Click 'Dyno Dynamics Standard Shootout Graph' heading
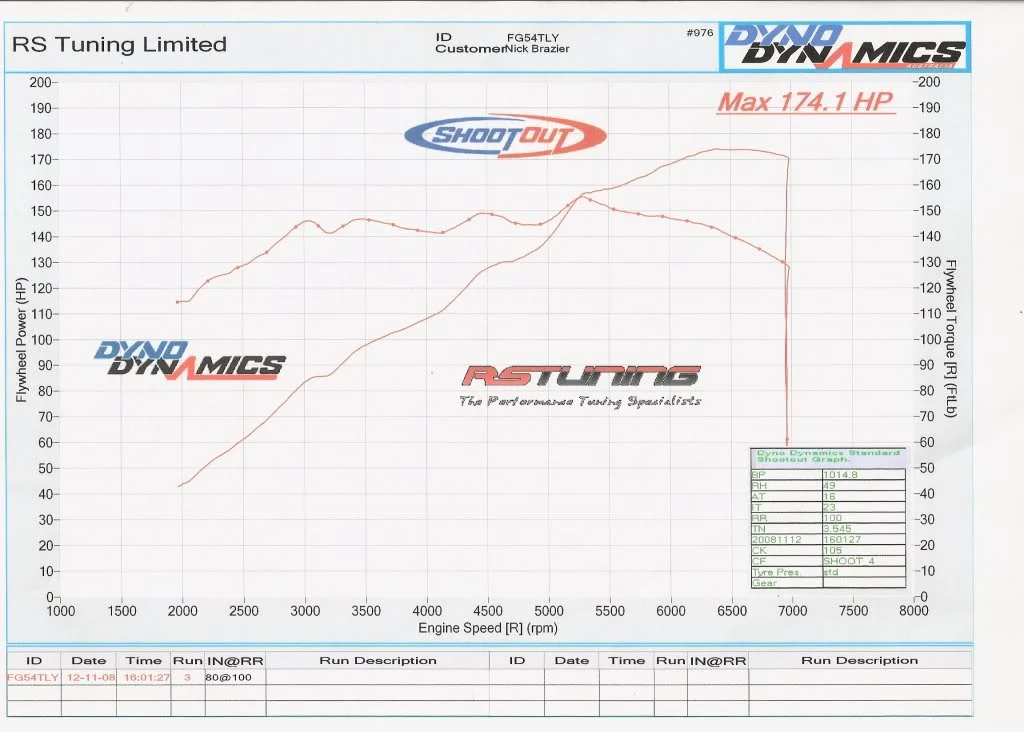The image size is (1024, 732). 828,456
